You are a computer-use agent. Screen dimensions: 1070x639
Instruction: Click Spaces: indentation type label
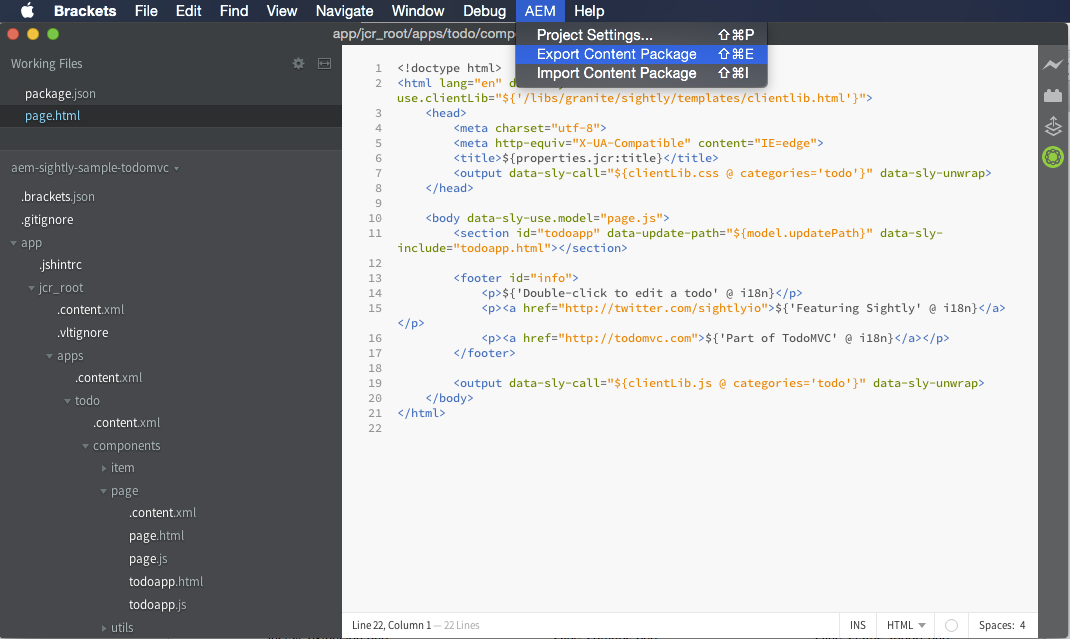996,625
